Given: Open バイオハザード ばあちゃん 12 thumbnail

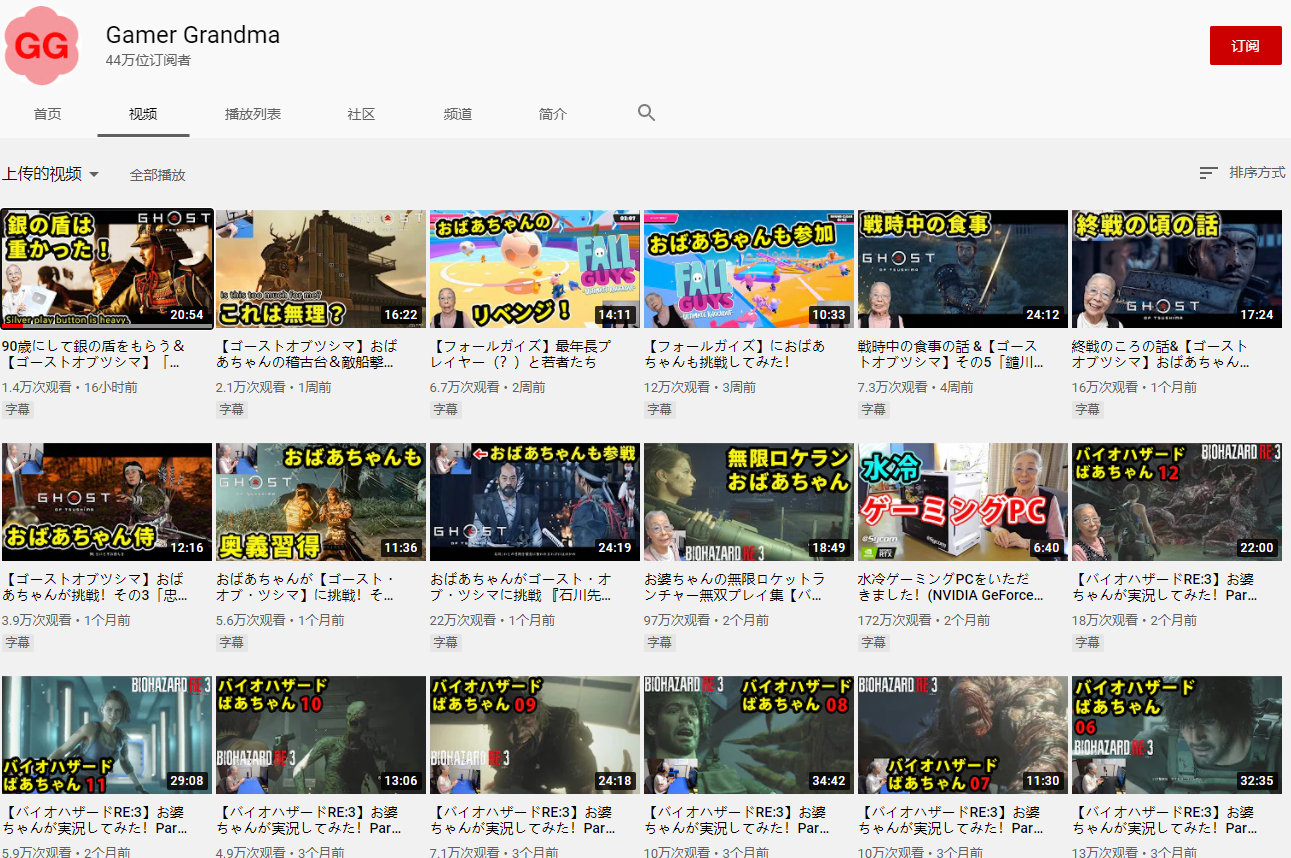Looking at the screenshot, I should [1177, 502].
